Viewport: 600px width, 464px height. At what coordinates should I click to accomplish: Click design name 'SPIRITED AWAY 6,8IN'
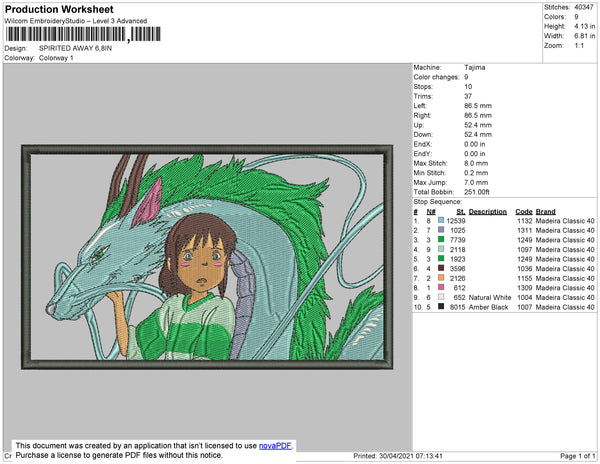[75, 48]
